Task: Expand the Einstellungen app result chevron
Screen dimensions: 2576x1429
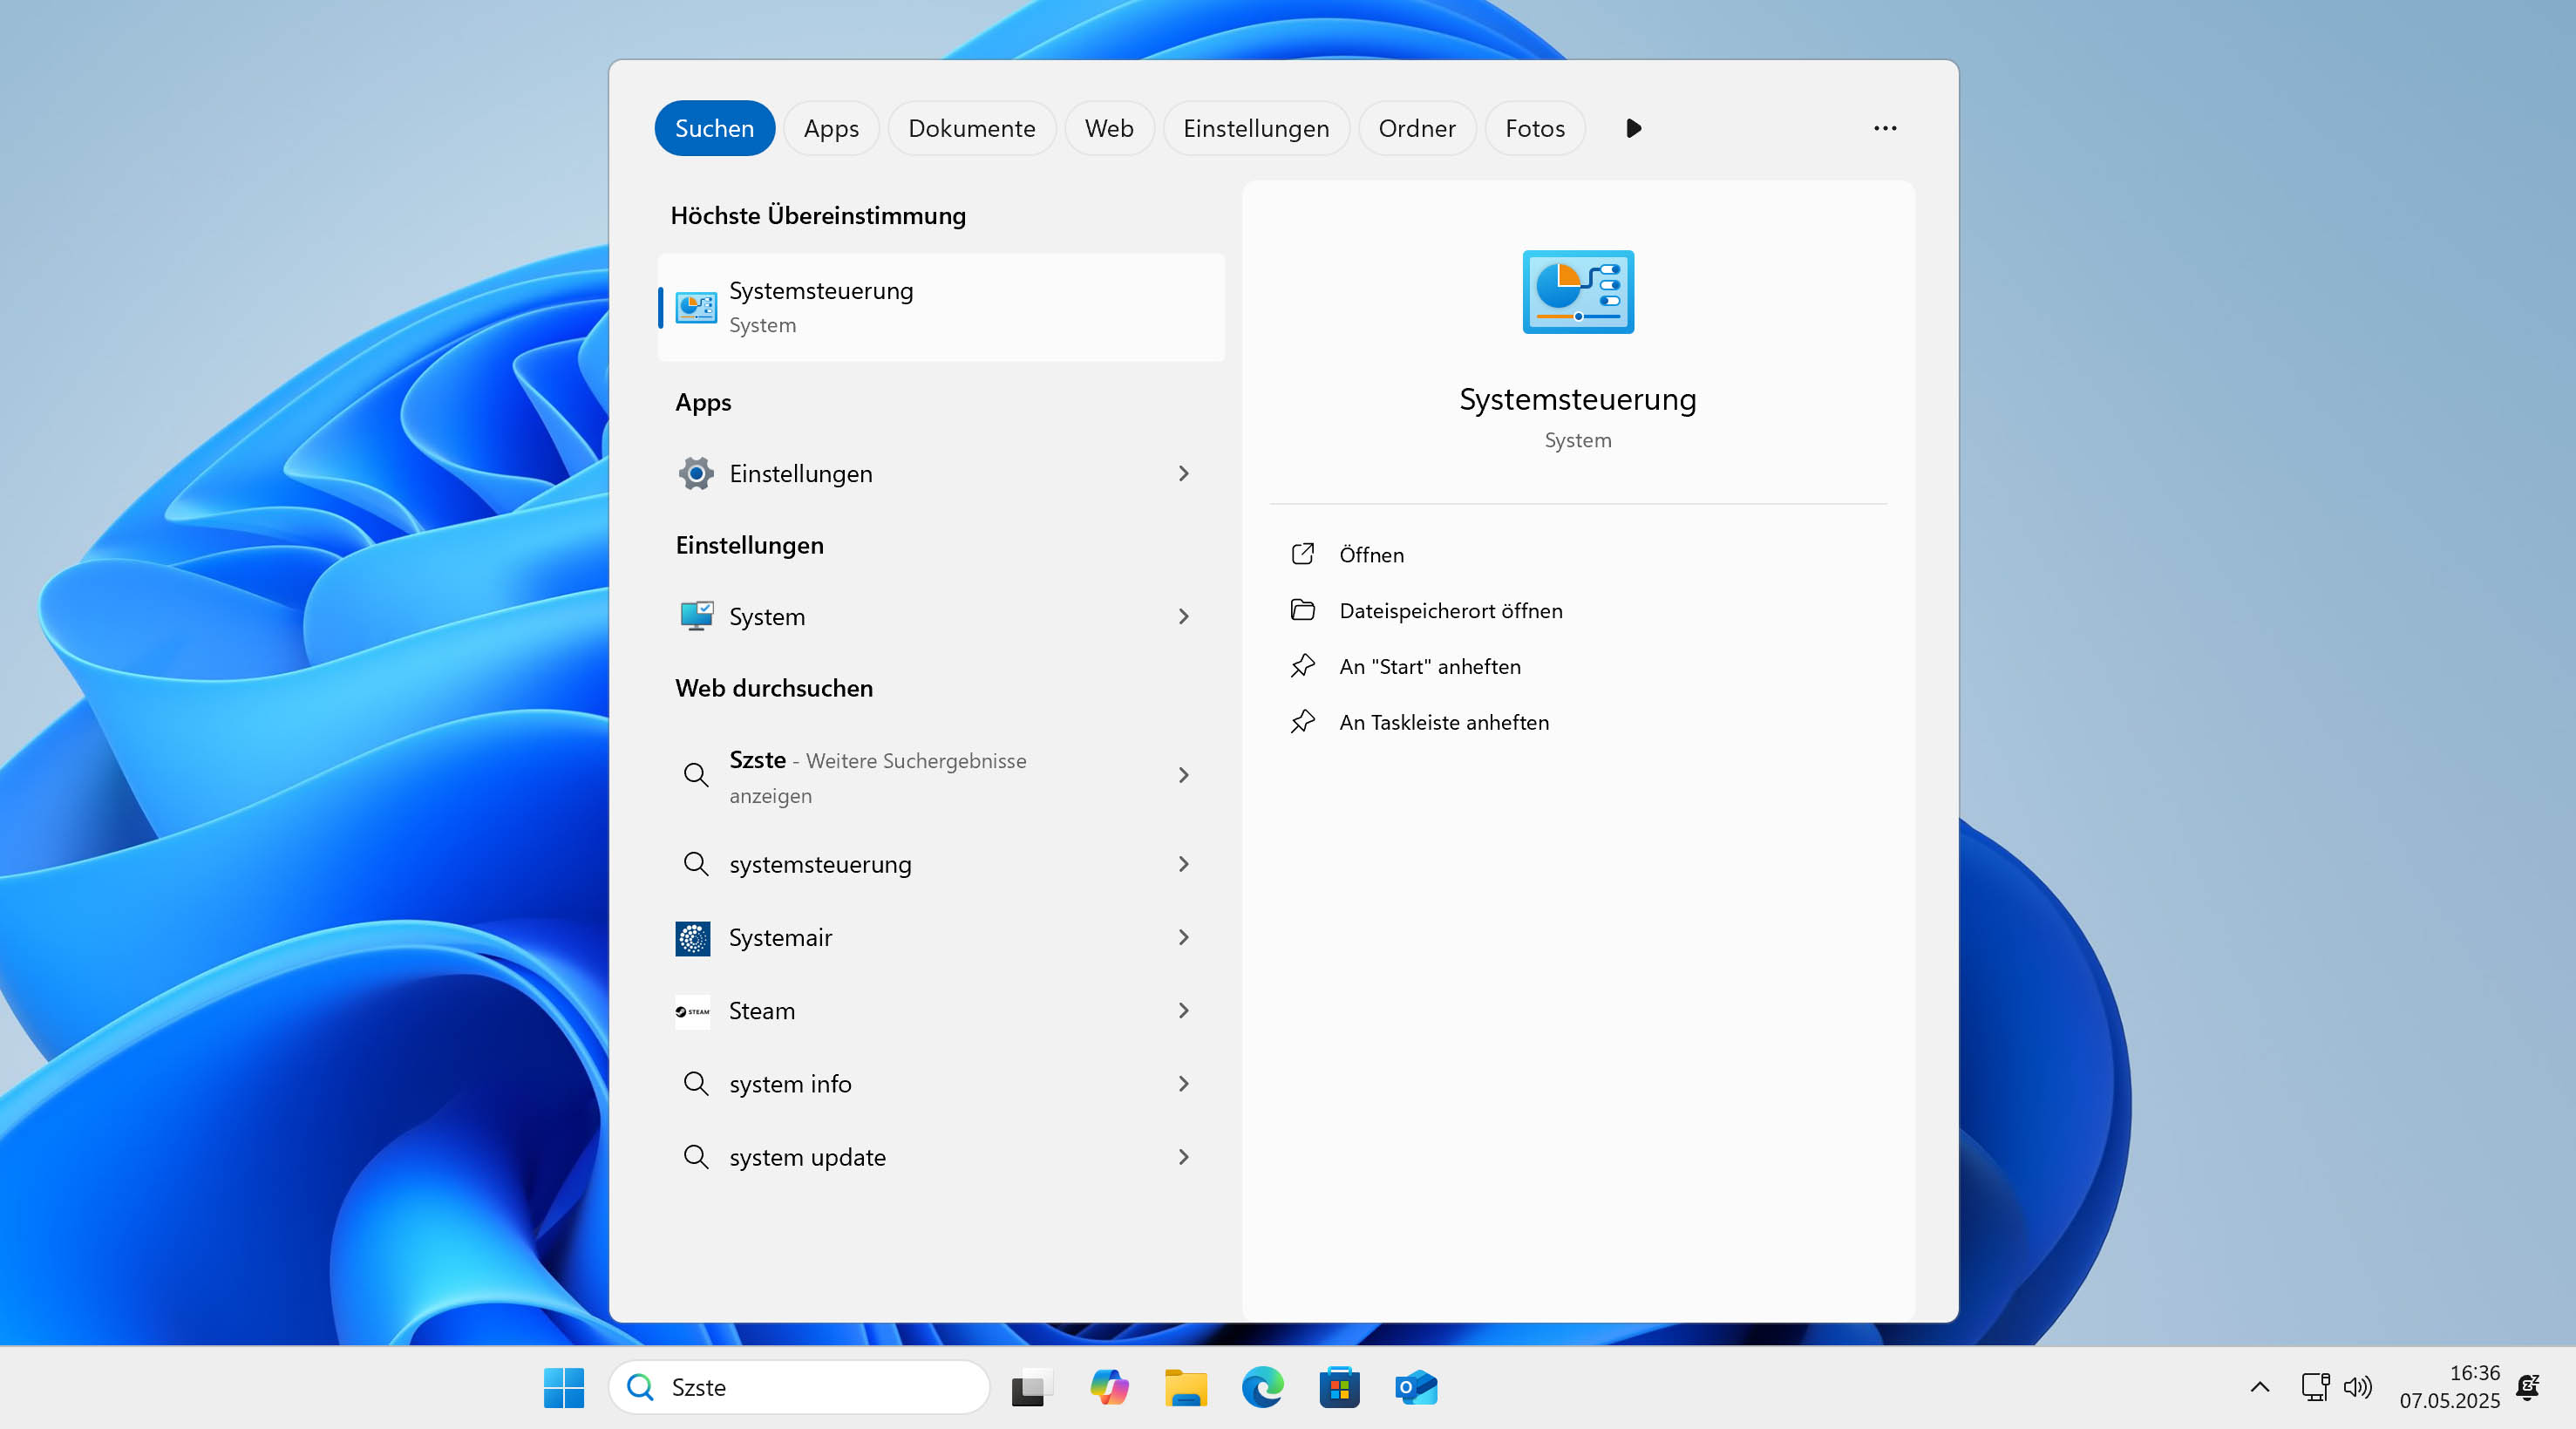Action: click(1184, 473)
